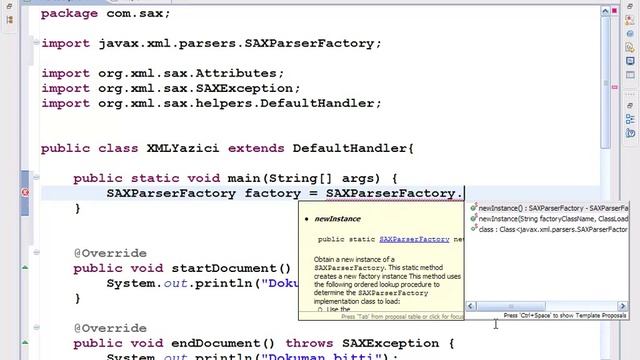Click the DefaultHandler import line
The image size is (640, 360).
211,104
